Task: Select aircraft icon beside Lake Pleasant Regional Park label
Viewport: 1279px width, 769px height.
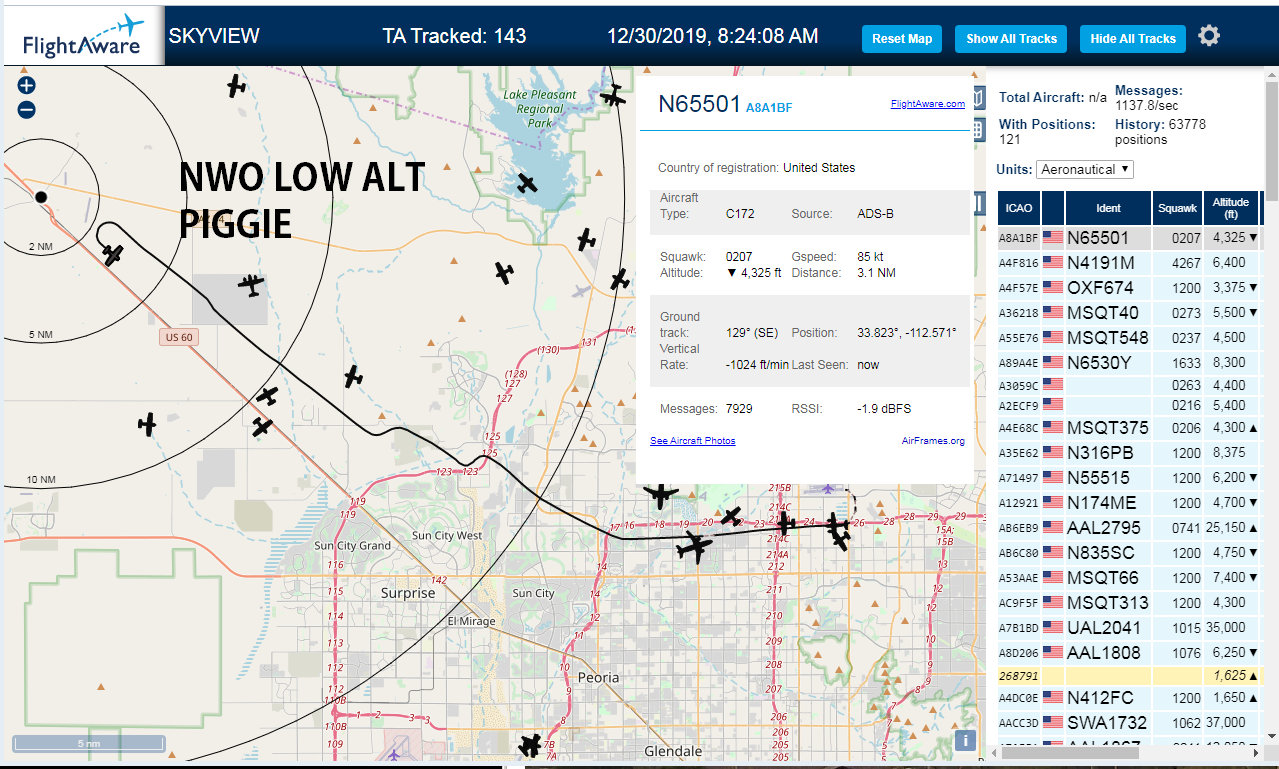Action: tap(614, 96)
